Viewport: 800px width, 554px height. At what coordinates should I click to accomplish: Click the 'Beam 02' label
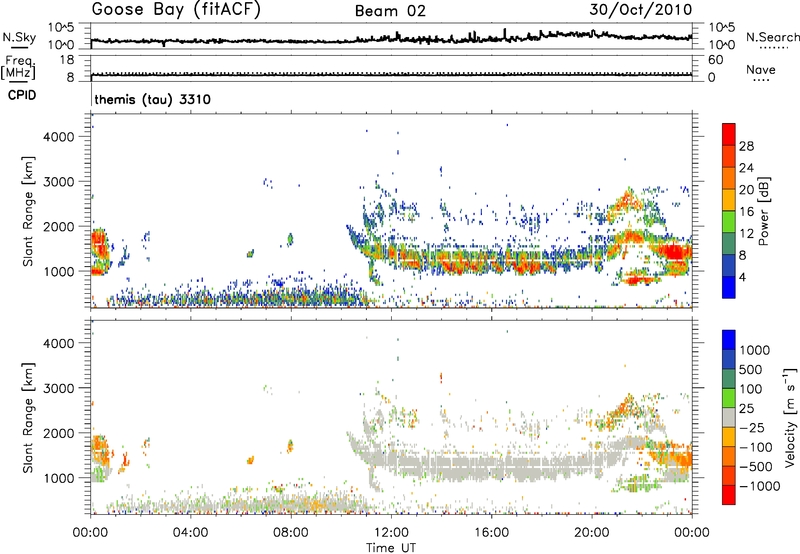(390, 11)
